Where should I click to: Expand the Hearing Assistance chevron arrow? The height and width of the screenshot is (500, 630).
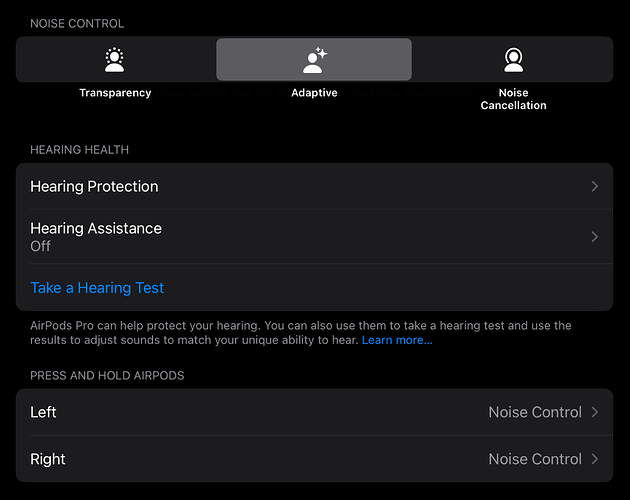click(595, 237)
